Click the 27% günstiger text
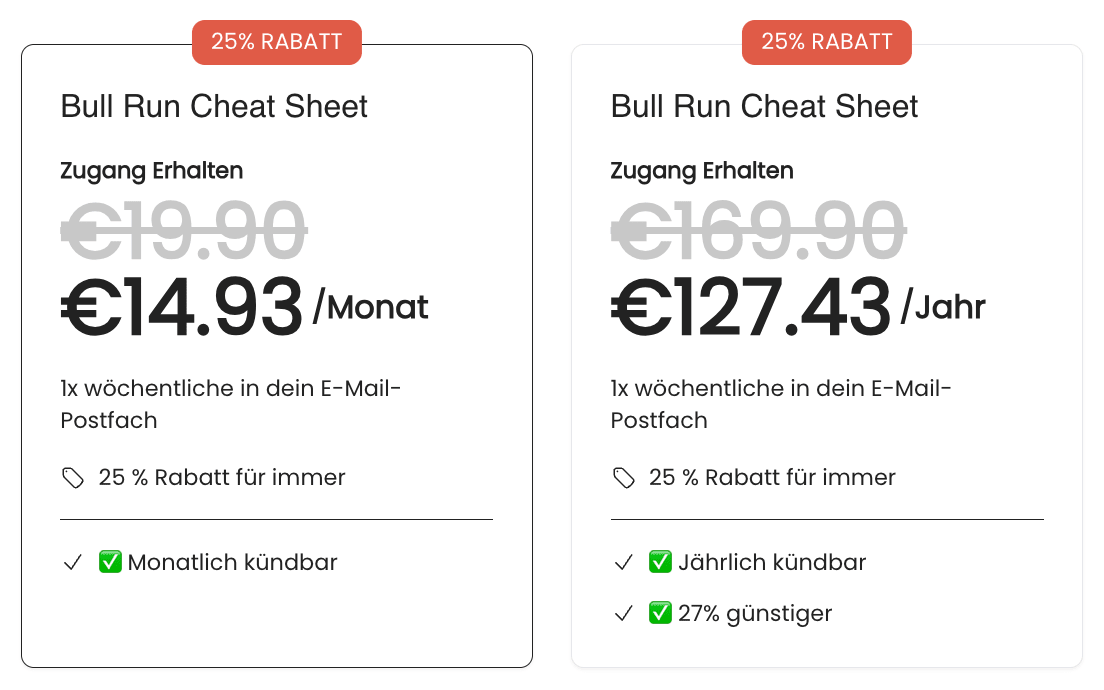This screenshot has height=690, width=1104. 755,613
